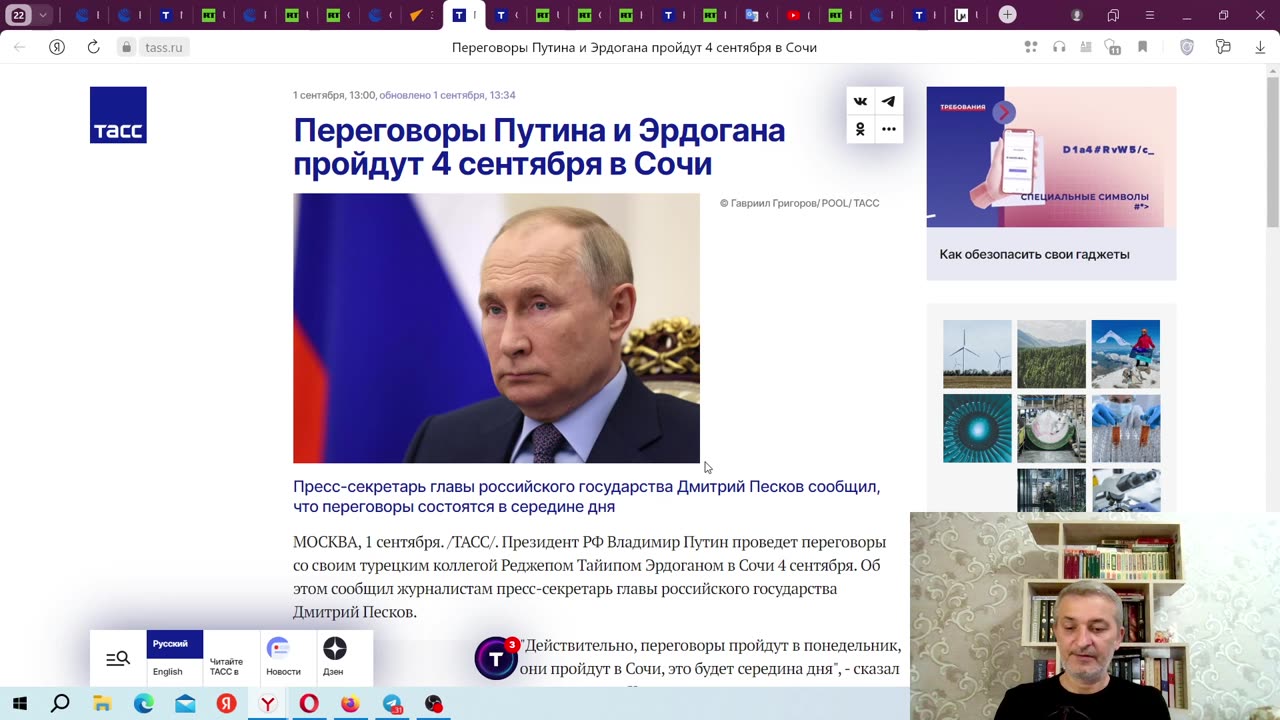This screenshot has height=720, width=1280.
Task: Open bookmarks collections panel icon
Action: pos(1113,15)
